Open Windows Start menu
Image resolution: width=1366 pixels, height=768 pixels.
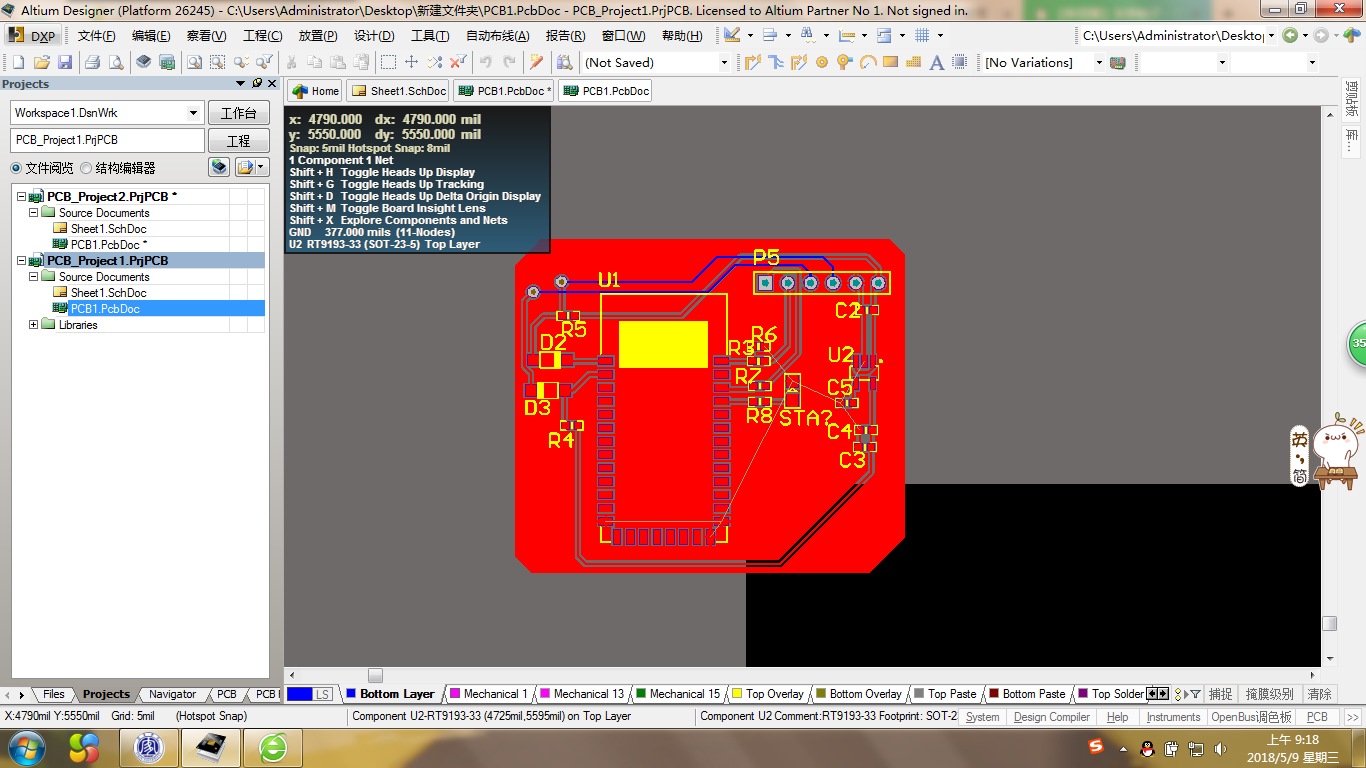pyautogui.click(x=25, y=748)
